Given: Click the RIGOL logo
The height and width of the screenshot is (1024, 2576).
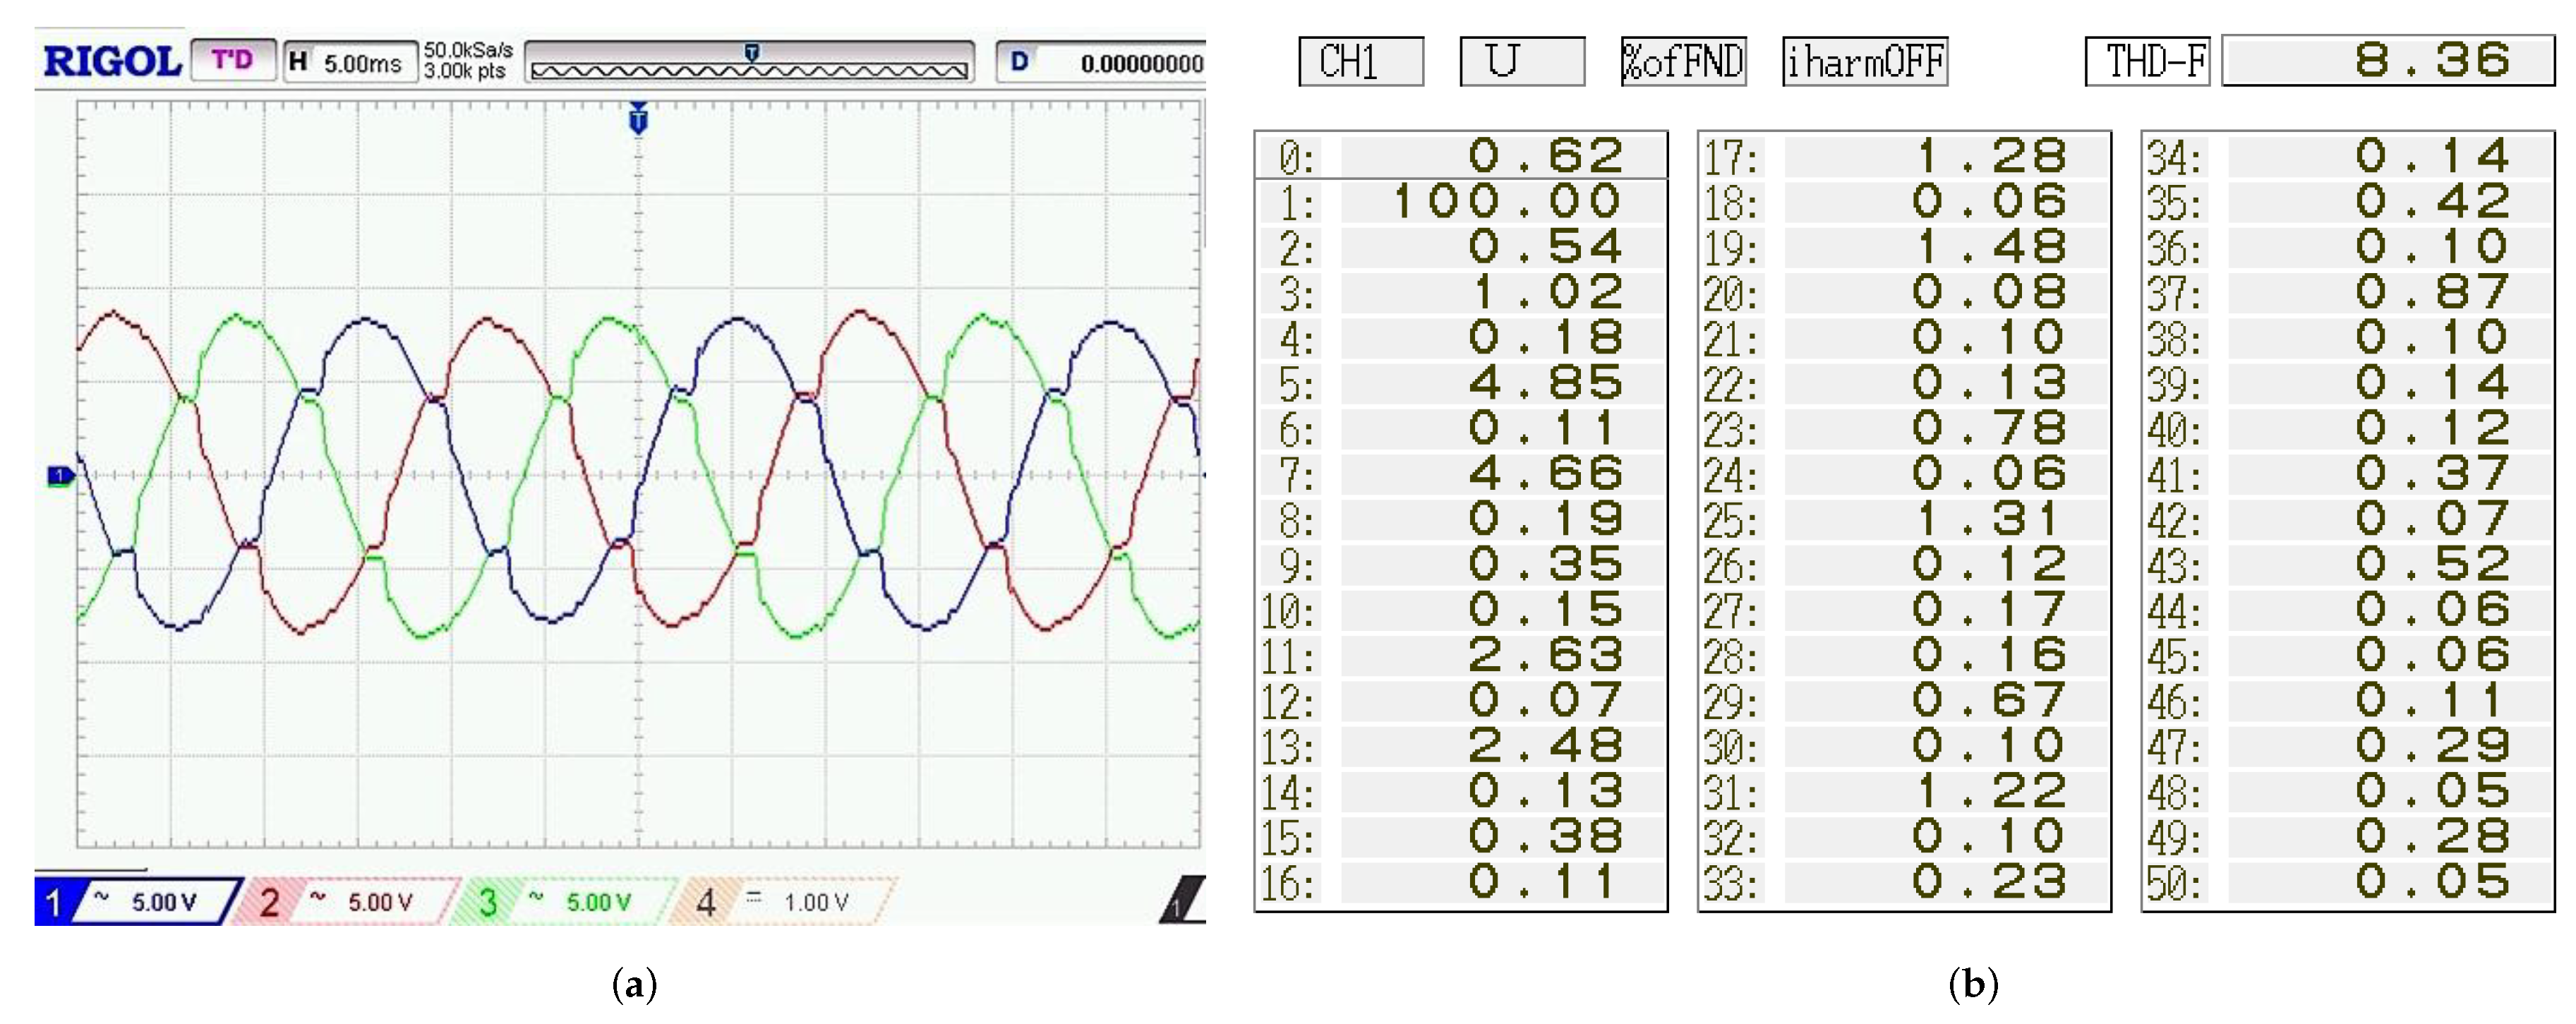Looking at the screenshot, I should pyautogui.click(x=112, y=61).
